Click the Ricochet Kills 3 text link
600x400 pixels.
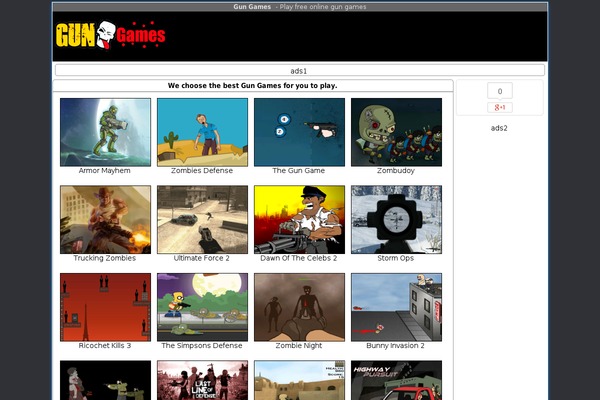[104, 346]
